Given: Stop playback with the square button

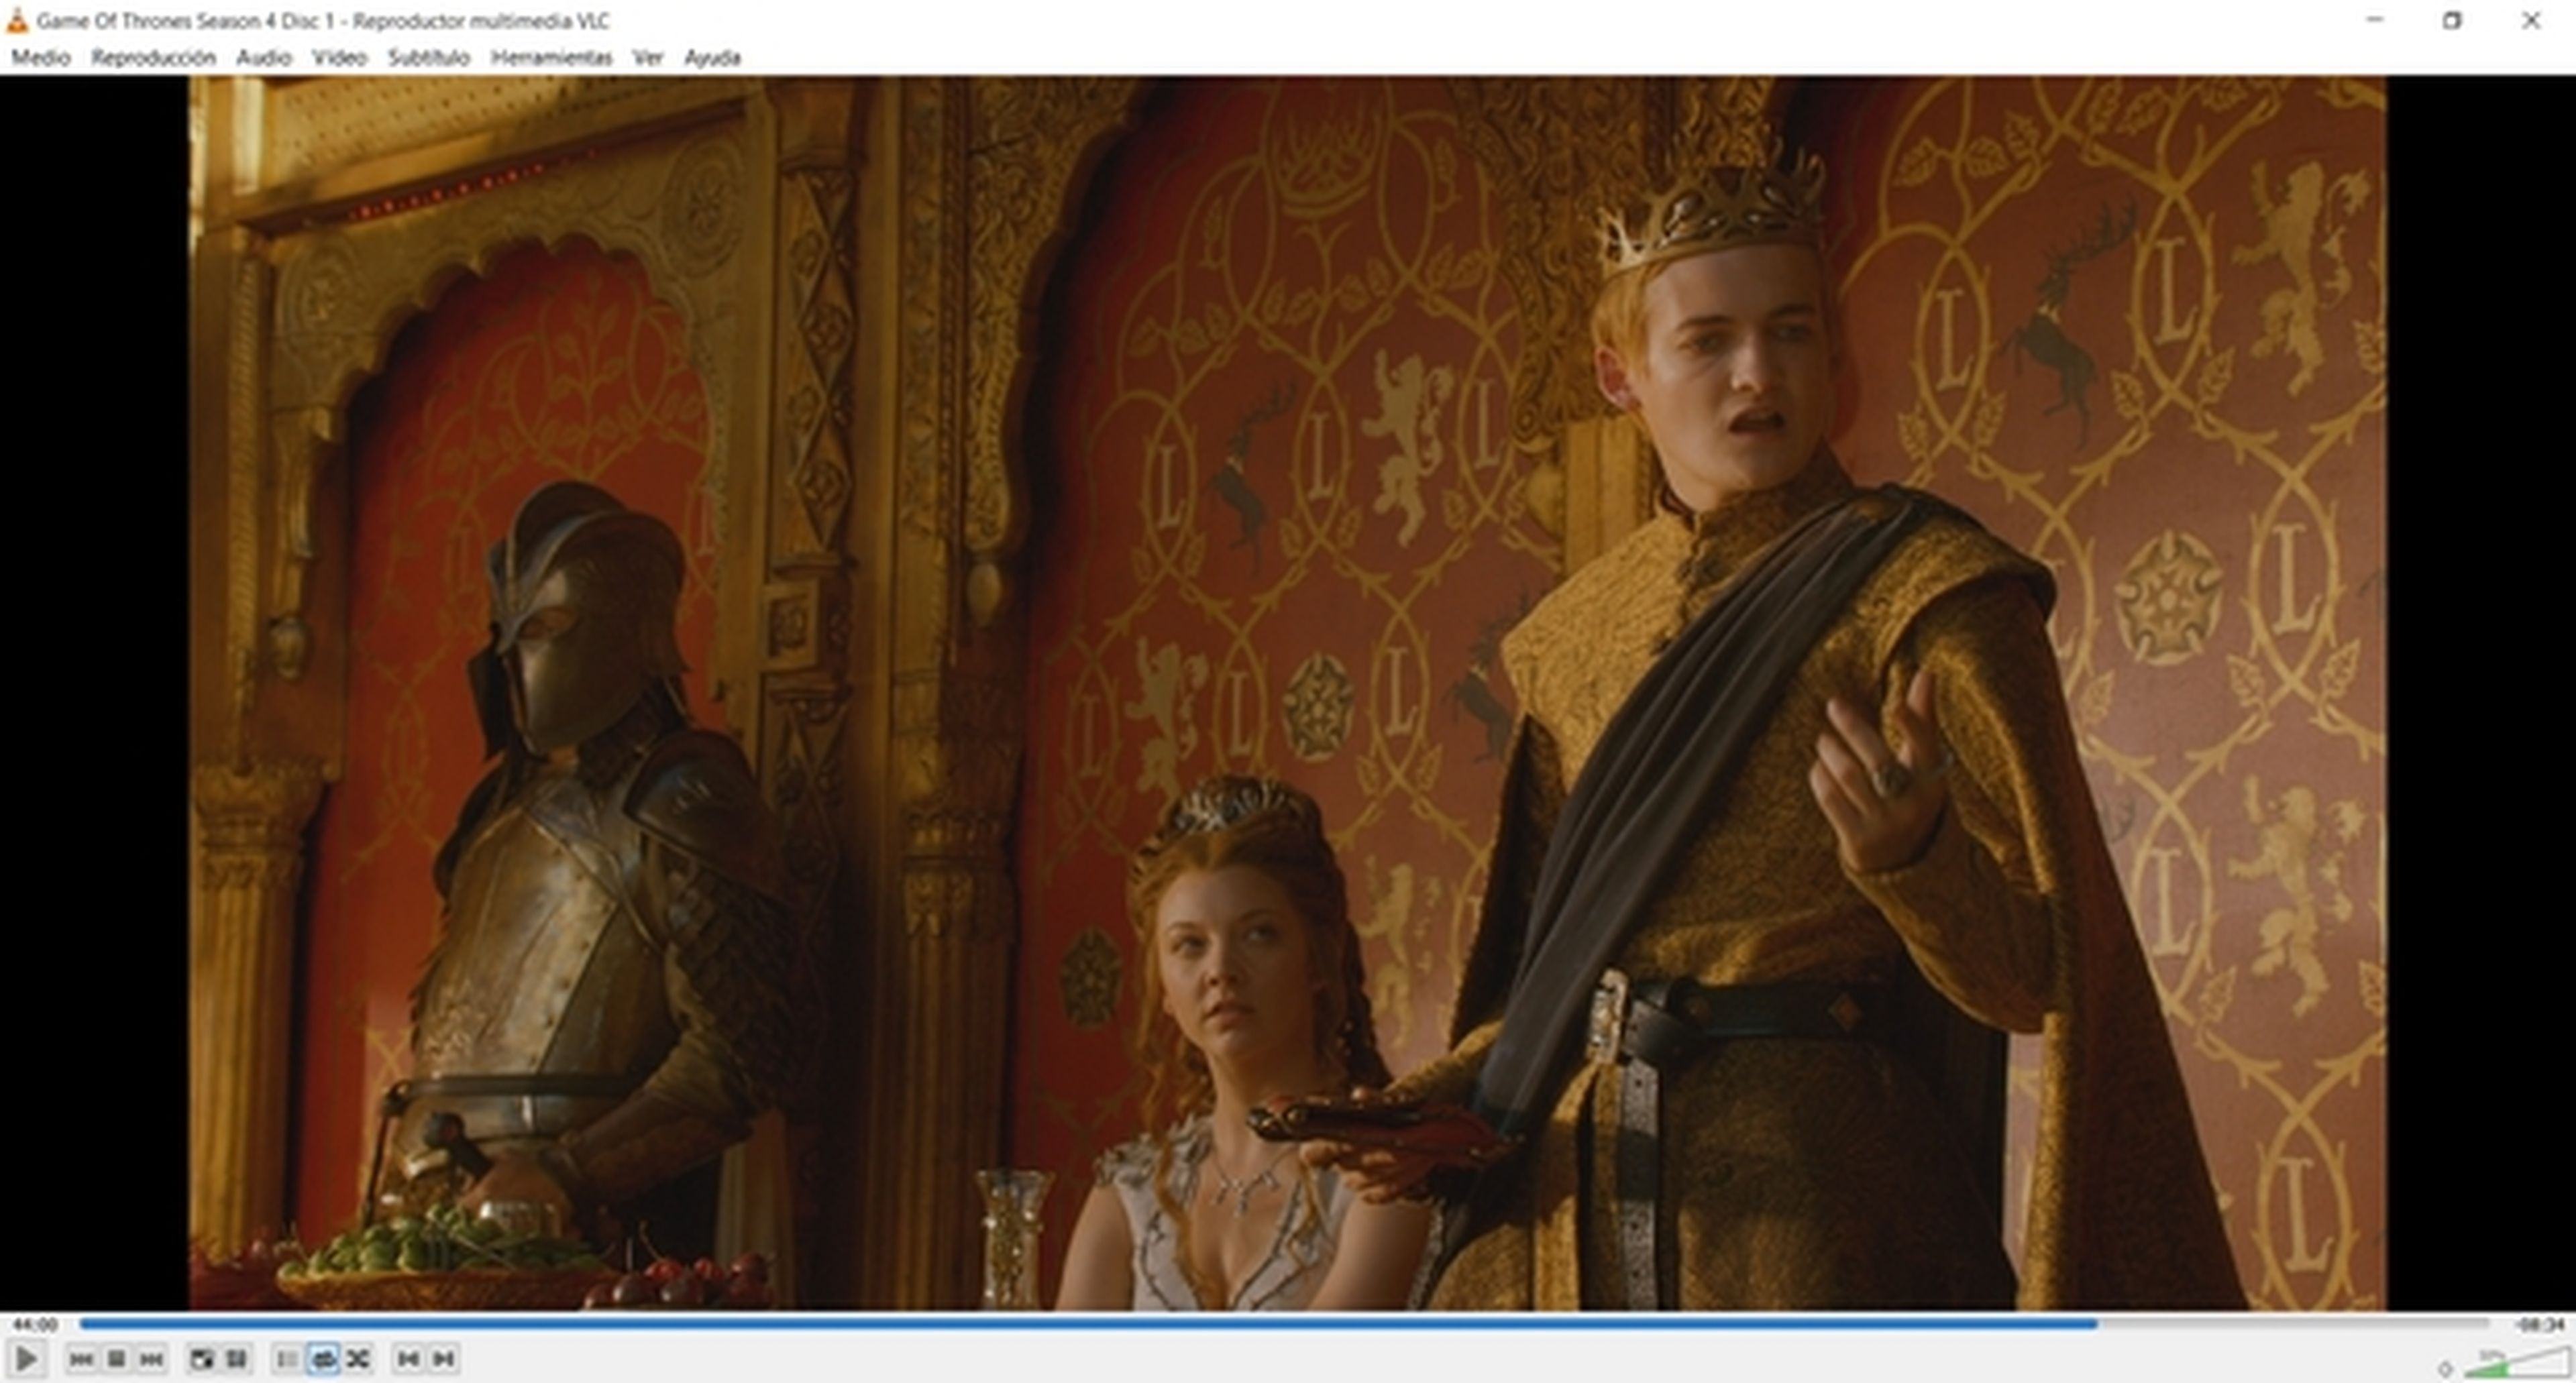Looking at the screenshot, I should [116, 1359].
